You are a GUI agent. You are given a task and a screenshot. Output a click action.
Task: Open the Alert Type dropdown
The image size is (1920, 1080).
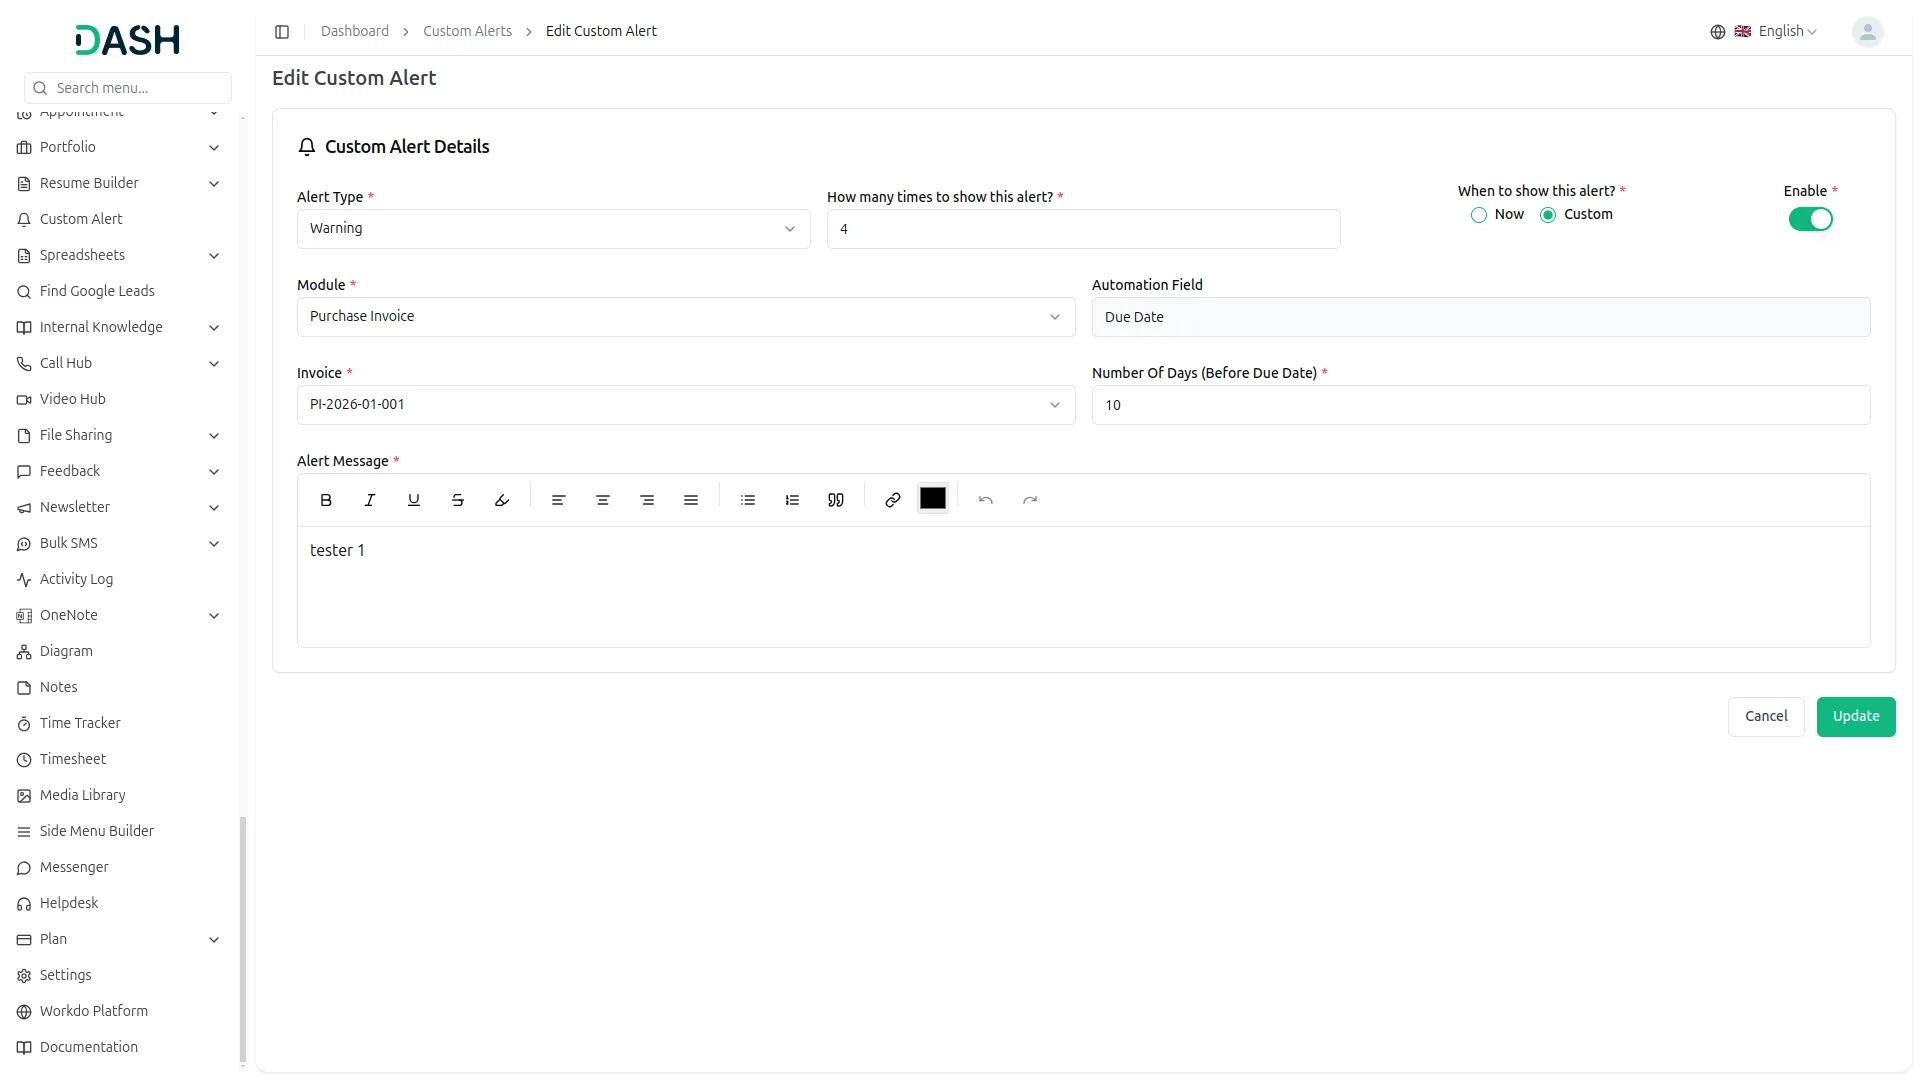point(553,229)
